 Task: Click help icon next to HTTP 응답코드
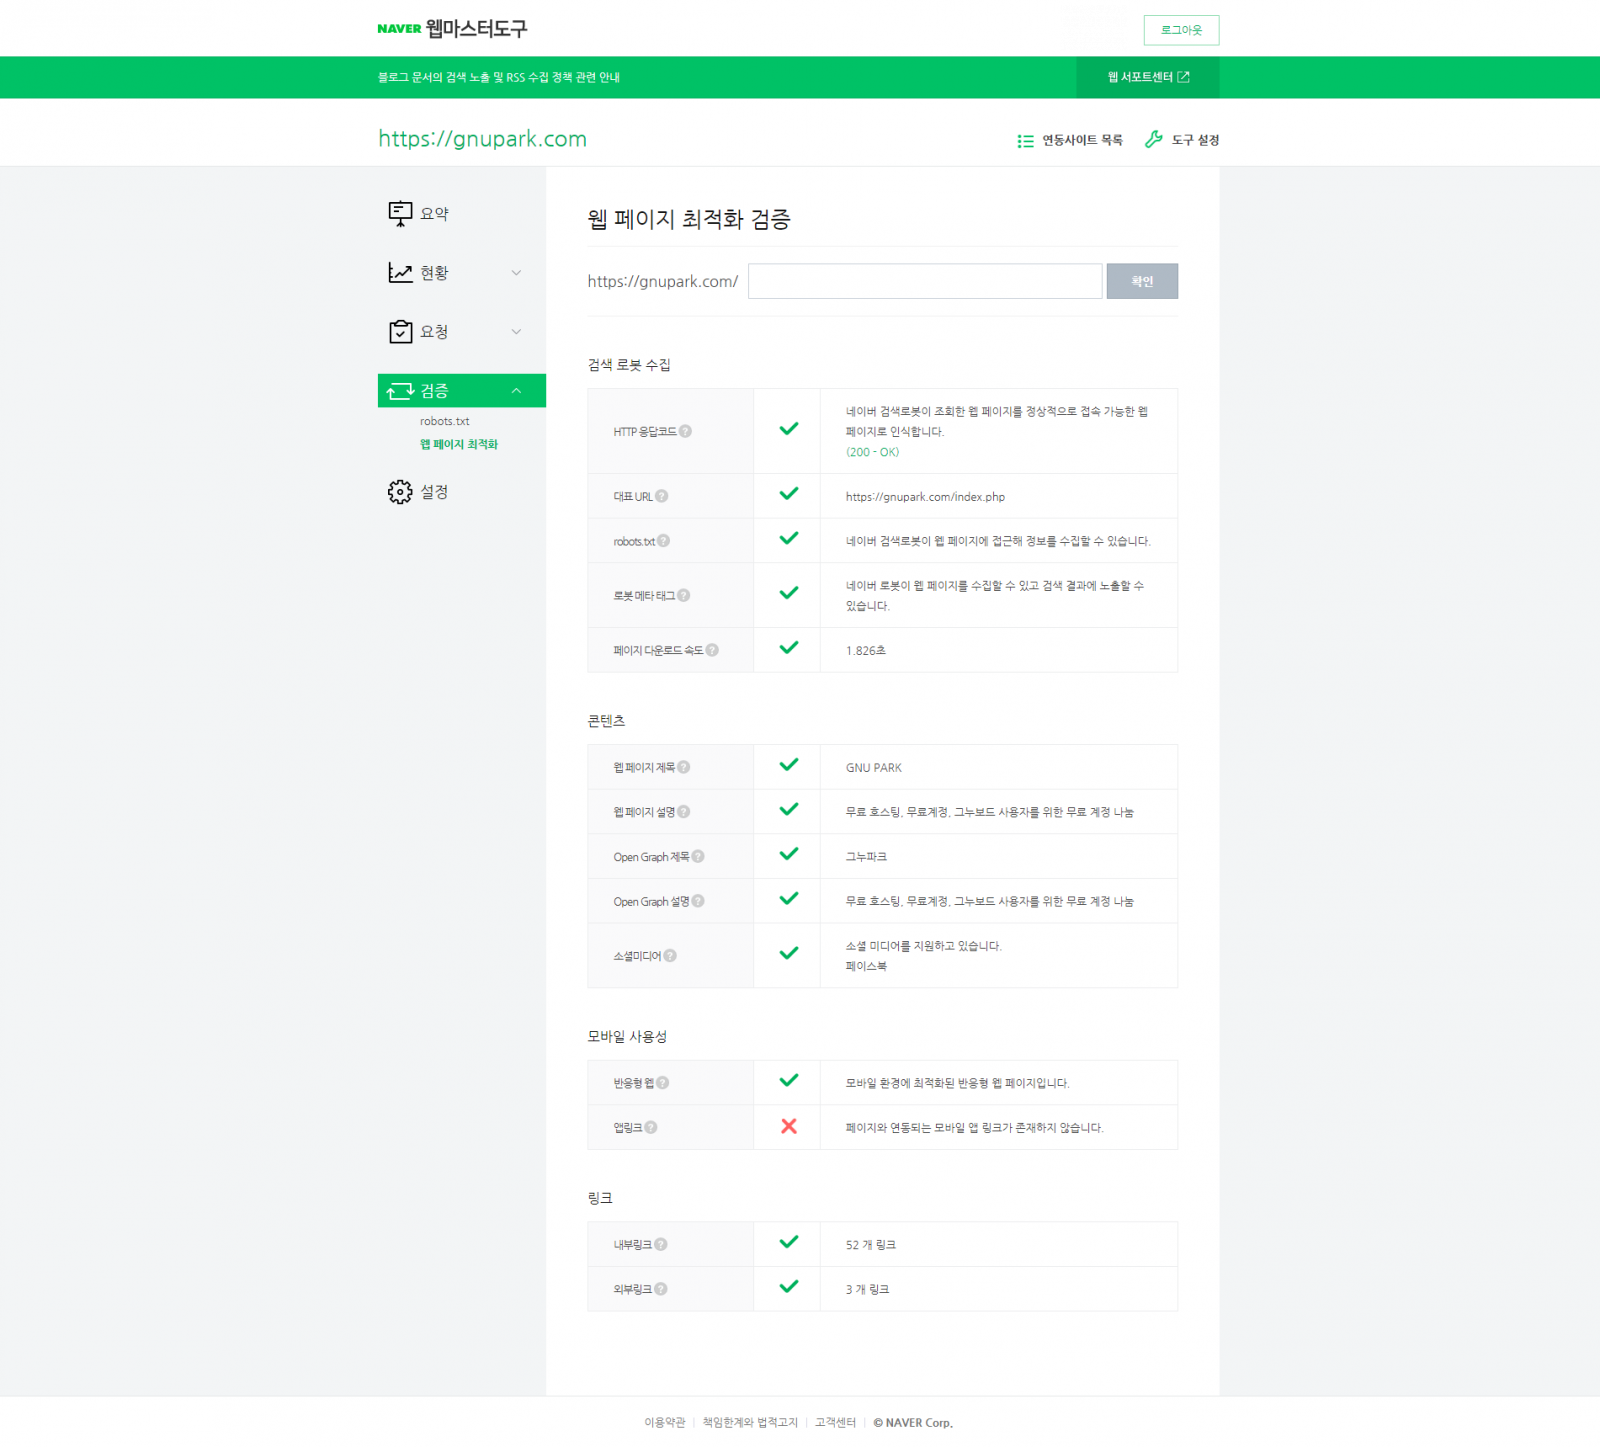tap(685, 432)
